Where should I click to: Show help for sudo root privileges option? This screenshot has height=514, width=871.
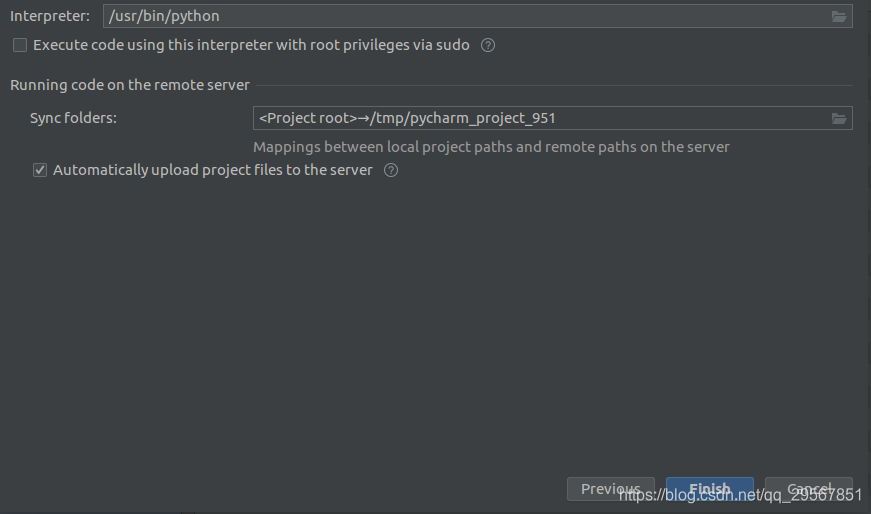(488, 46)
